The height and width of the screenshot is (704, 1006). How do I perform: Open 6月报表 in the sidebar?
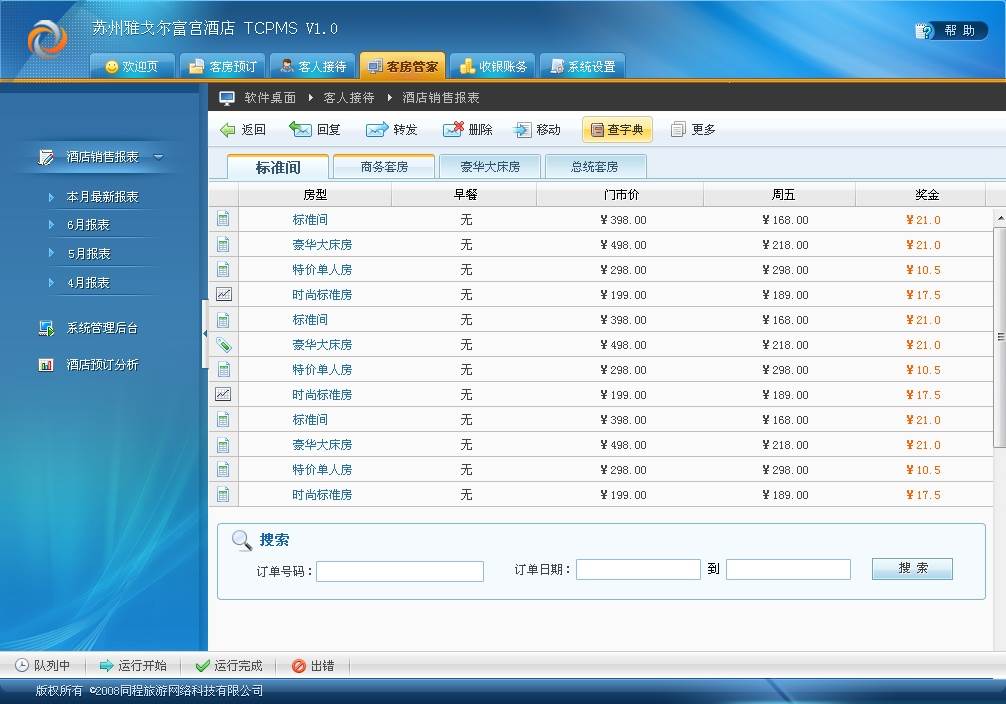pos(89,225)
